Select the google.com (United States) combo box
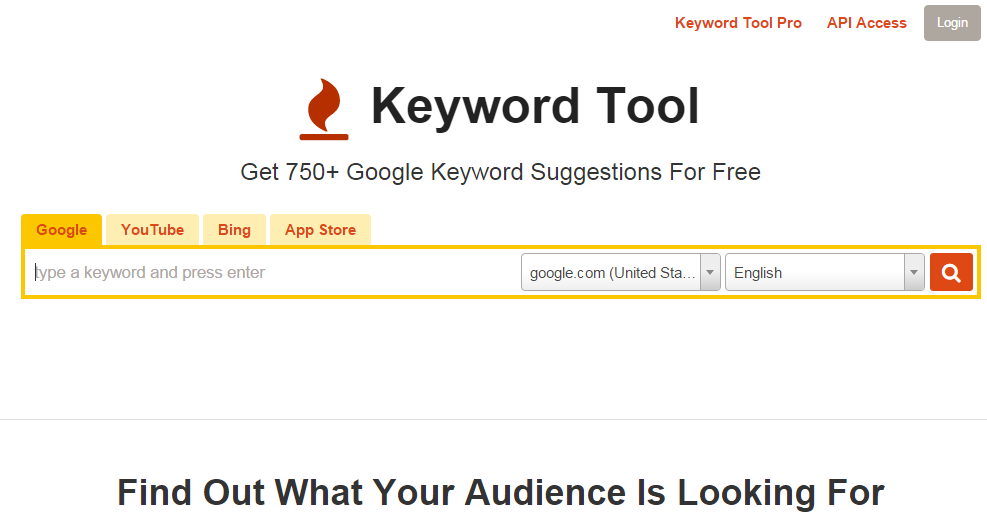Image resolution: width=987 pixels, height=513 pixels. point(621,272)
